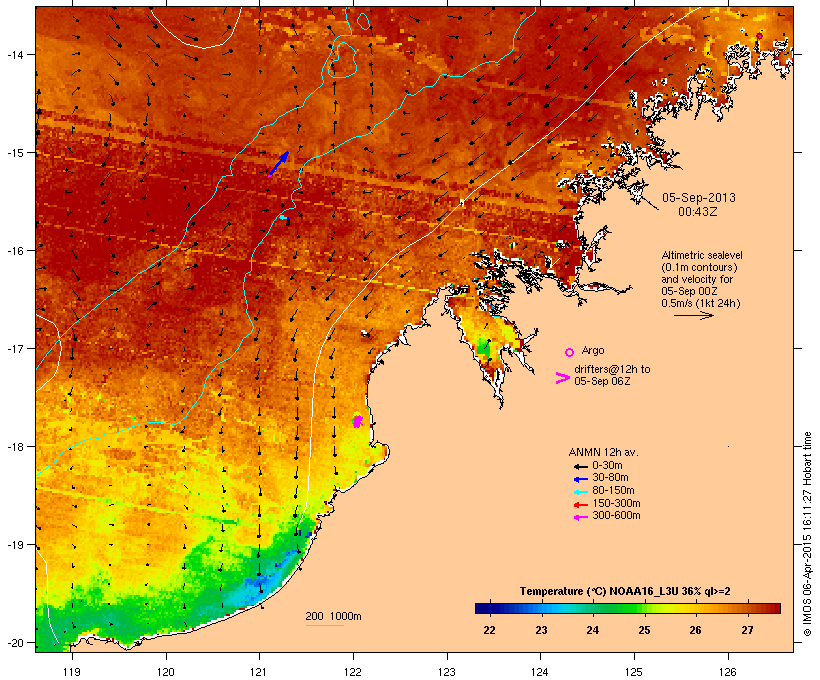This screenshot has width=820, height=680.
Task: Click the latitude label -14
Action: click(14, 55)
